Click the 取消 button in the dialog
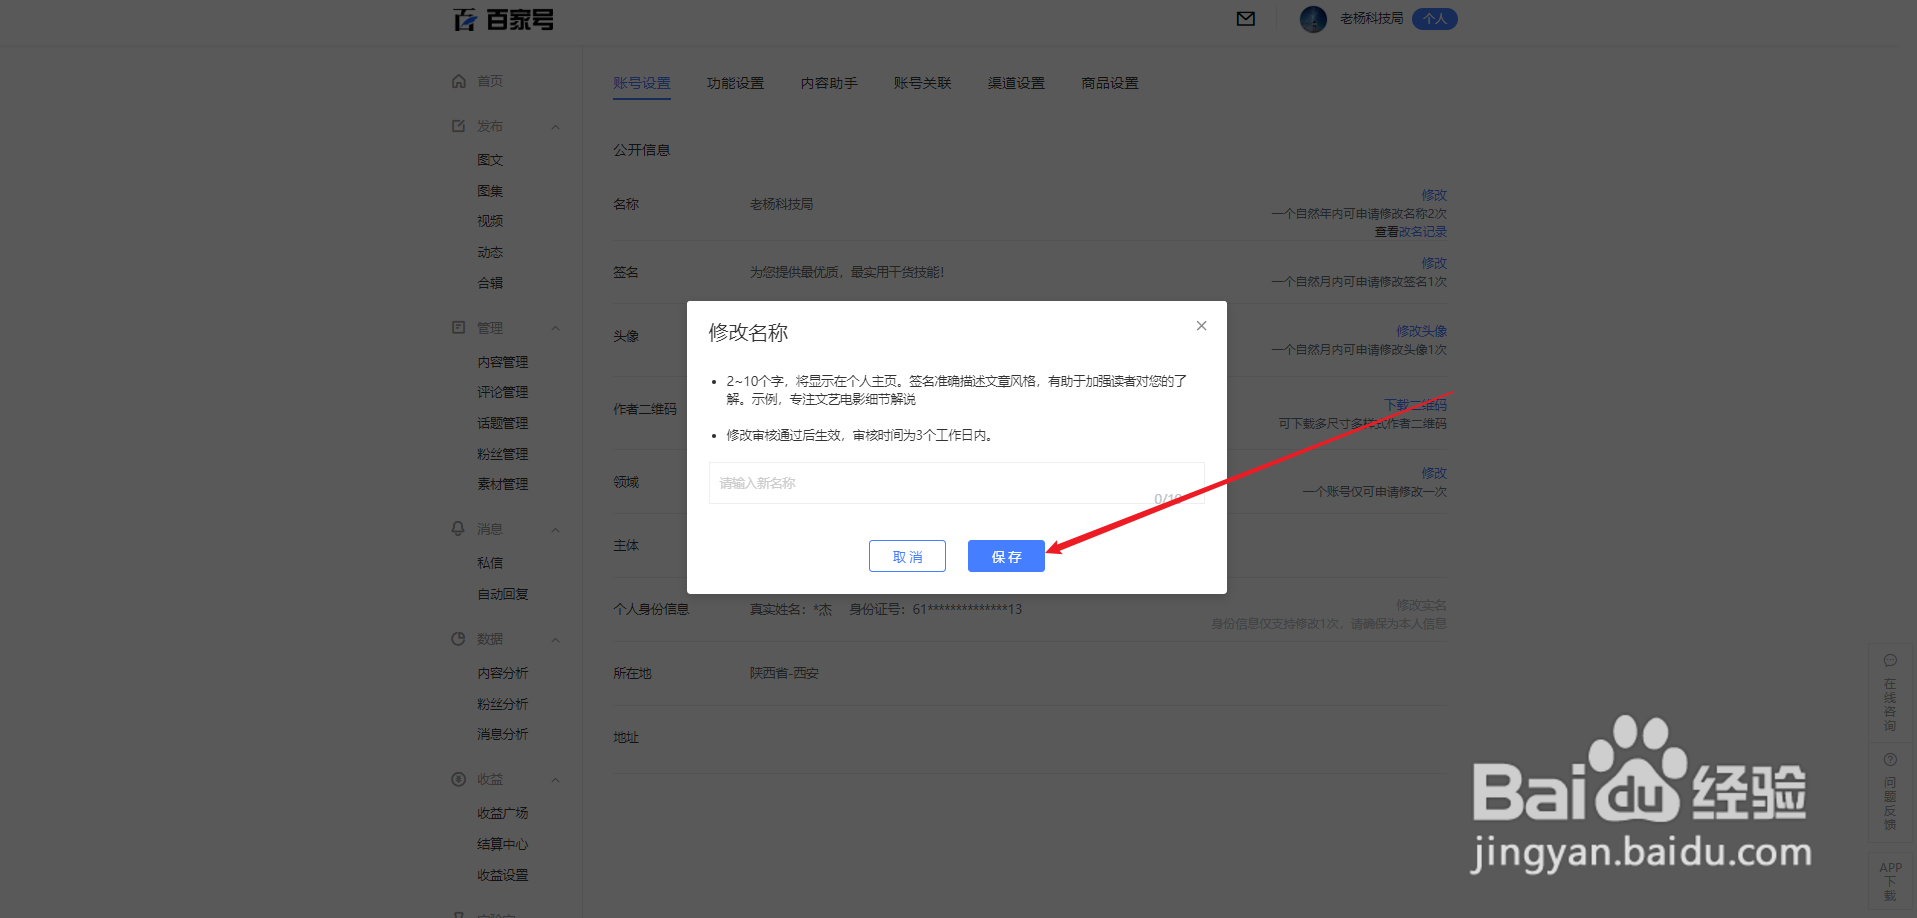This screenshot has width=1917, height=918. (907, 556)
